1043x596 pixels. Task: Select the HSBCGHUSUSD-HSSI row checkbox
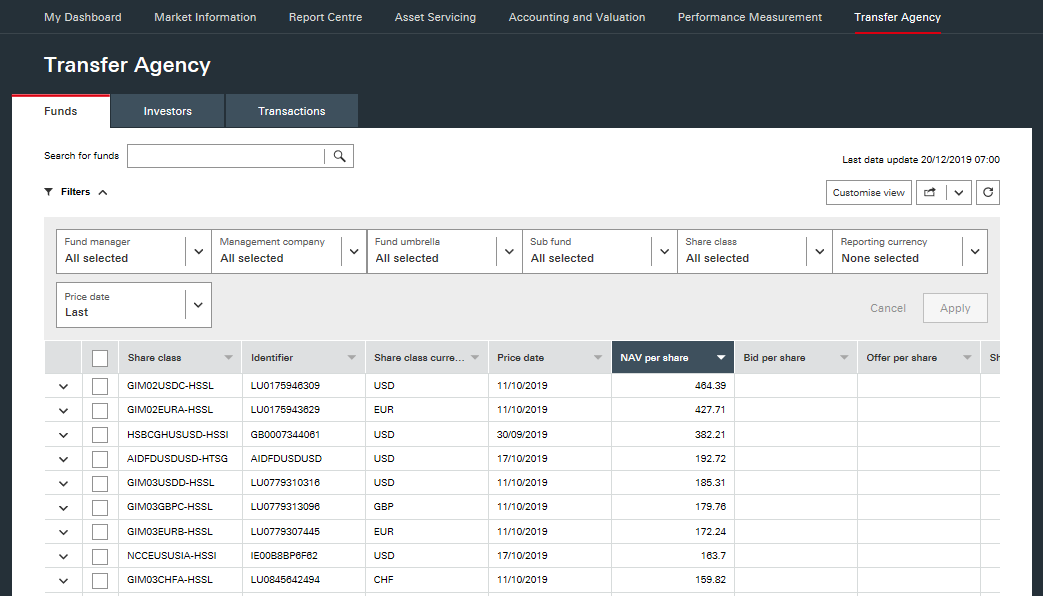click(x=100, y=435)
